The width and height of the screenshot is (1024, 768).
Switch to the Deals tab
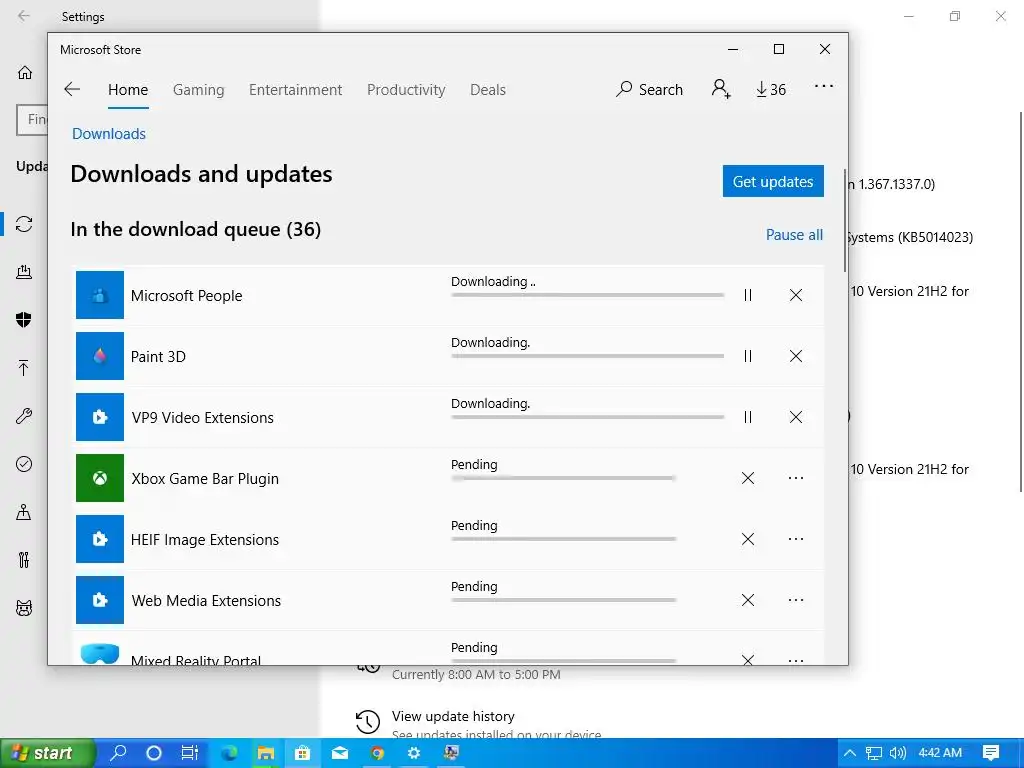[x=488, y=90]
